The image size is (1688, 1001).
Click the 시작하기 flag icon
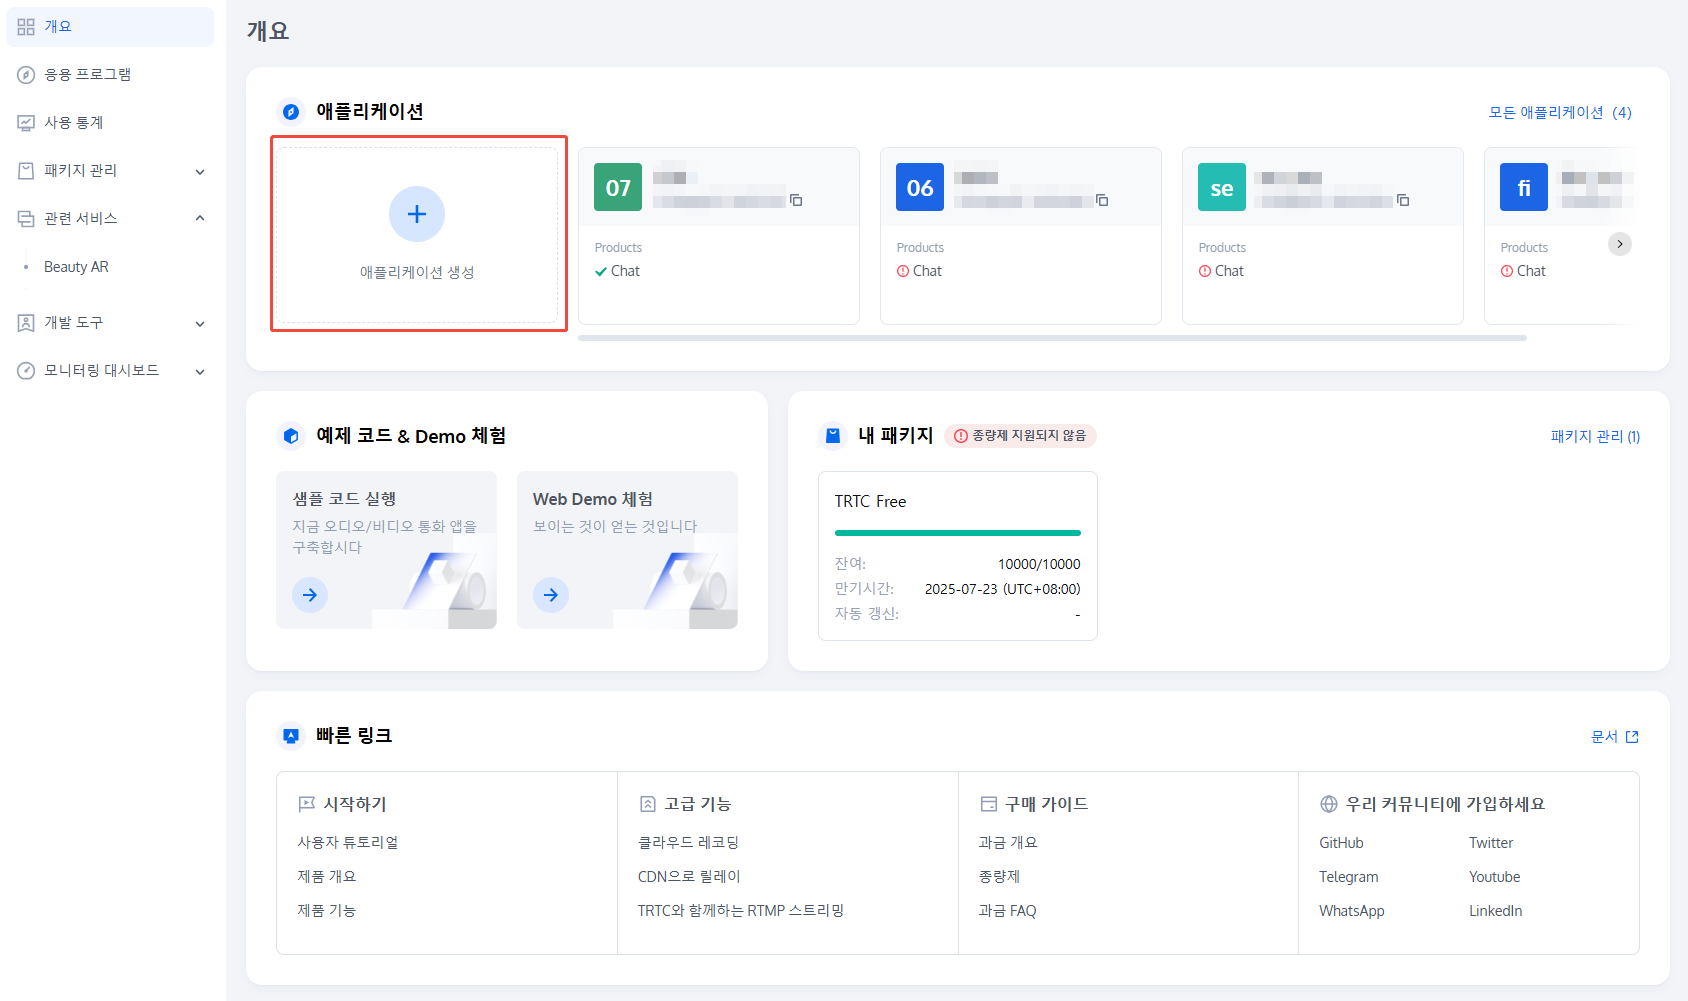pos(307,804)
